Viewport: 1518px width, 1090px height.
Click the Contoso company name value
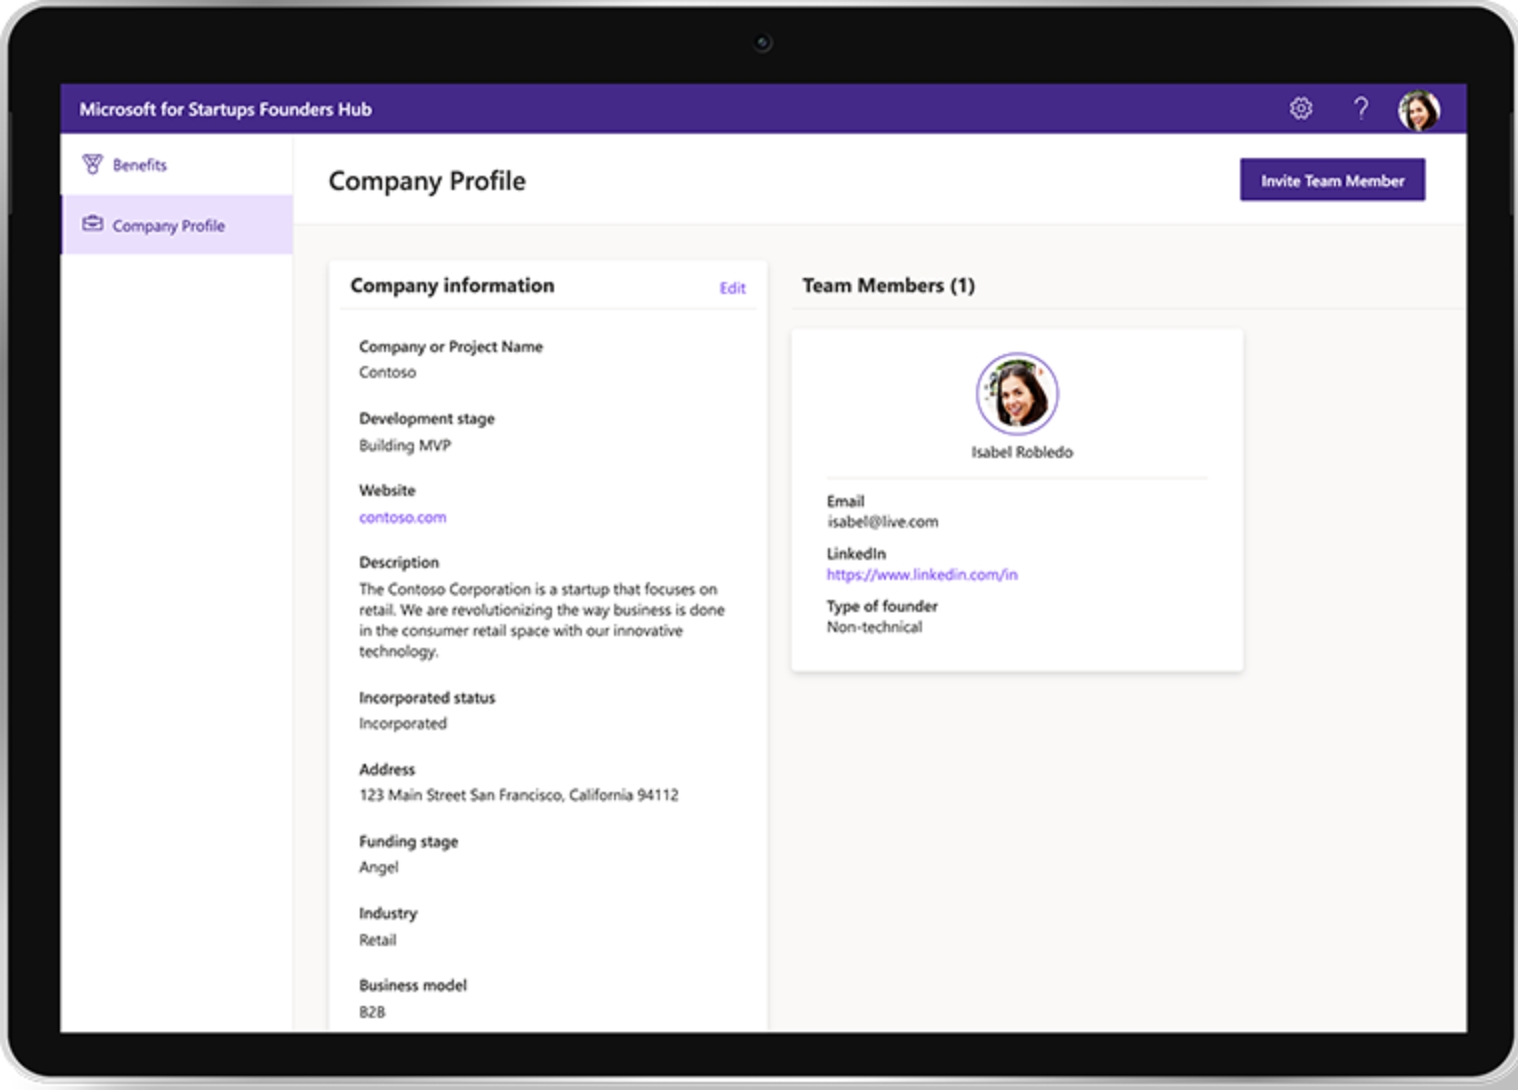[x=387, y=372]
